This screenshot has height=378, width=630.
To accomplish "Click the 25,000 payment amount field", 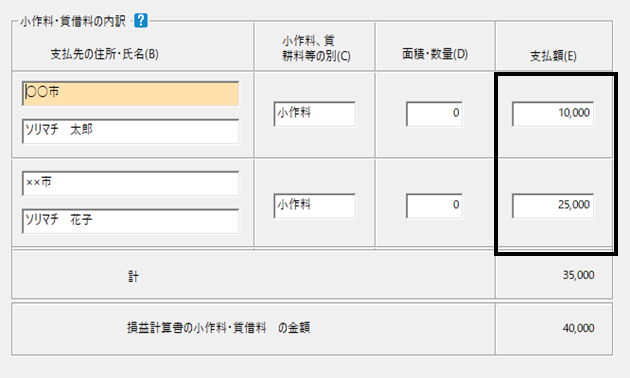I will pyautogui.click(x=553, y=206).
